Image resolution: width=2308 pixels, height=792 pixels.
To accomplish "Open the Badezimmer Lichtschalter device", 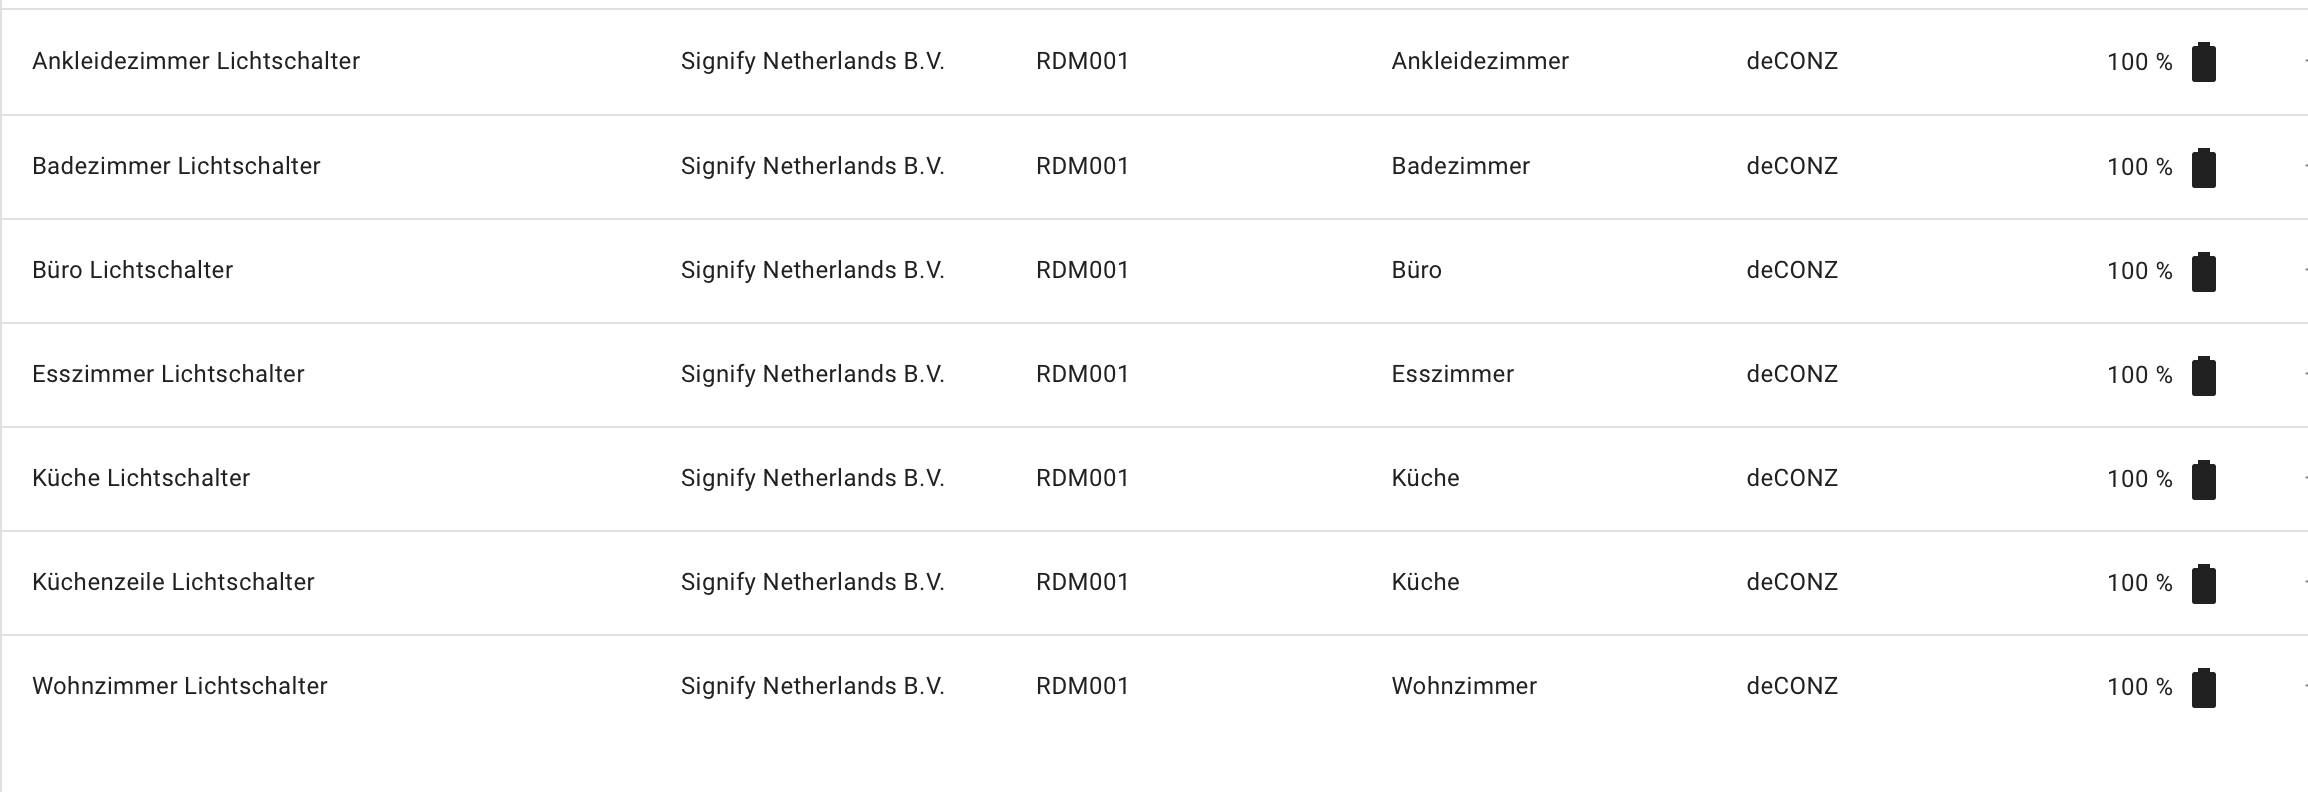I will click(178, 166).
